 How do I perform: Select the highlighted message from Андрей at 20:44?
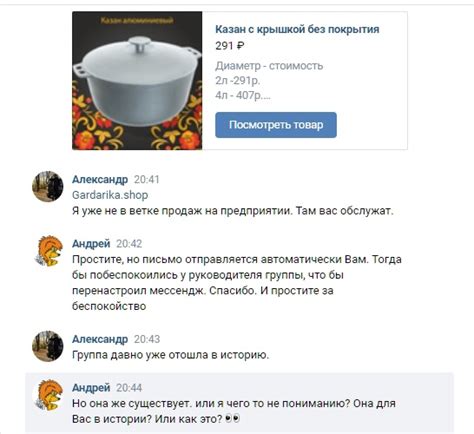coord(239,402)
